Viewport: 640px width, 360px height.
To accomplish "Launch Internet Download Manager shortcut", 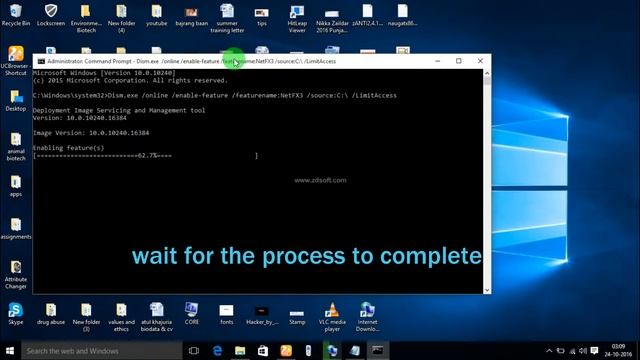I will 367,317.
